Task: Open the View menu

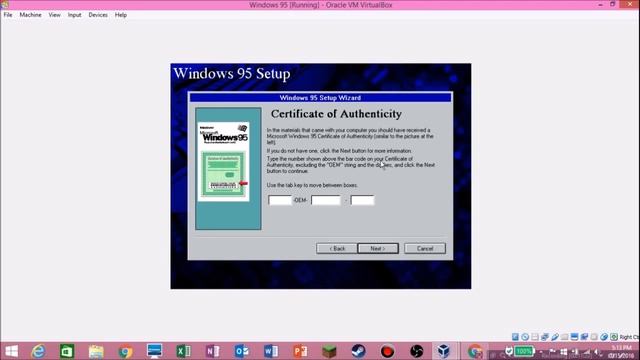Action: [54, 15]
